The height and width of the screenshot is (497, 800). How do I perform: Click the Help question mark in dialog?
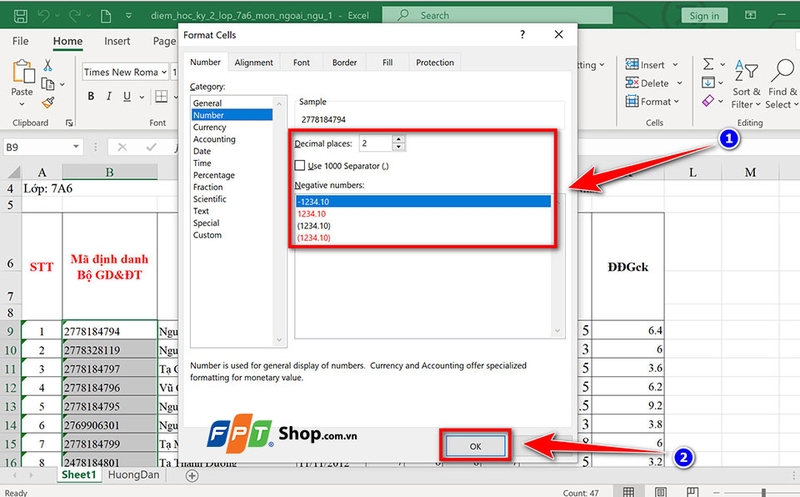[x=522, y=34]
